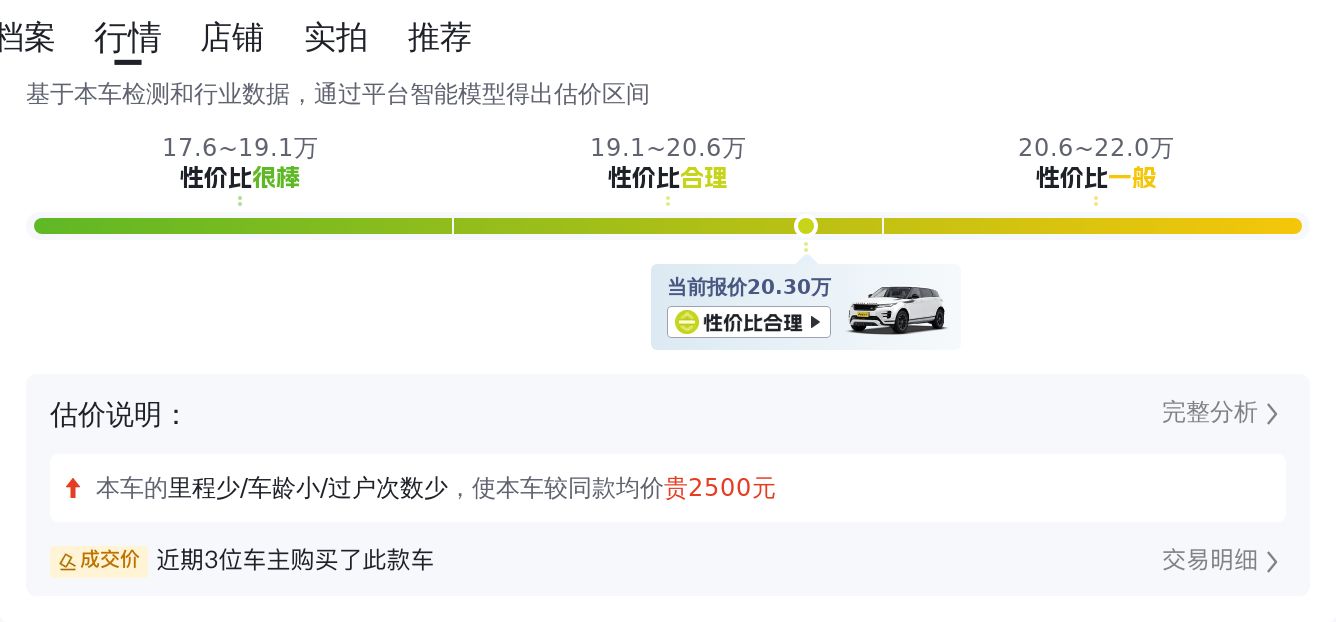
Task: Open the 店铺 tab
Action: click(232, 38)
